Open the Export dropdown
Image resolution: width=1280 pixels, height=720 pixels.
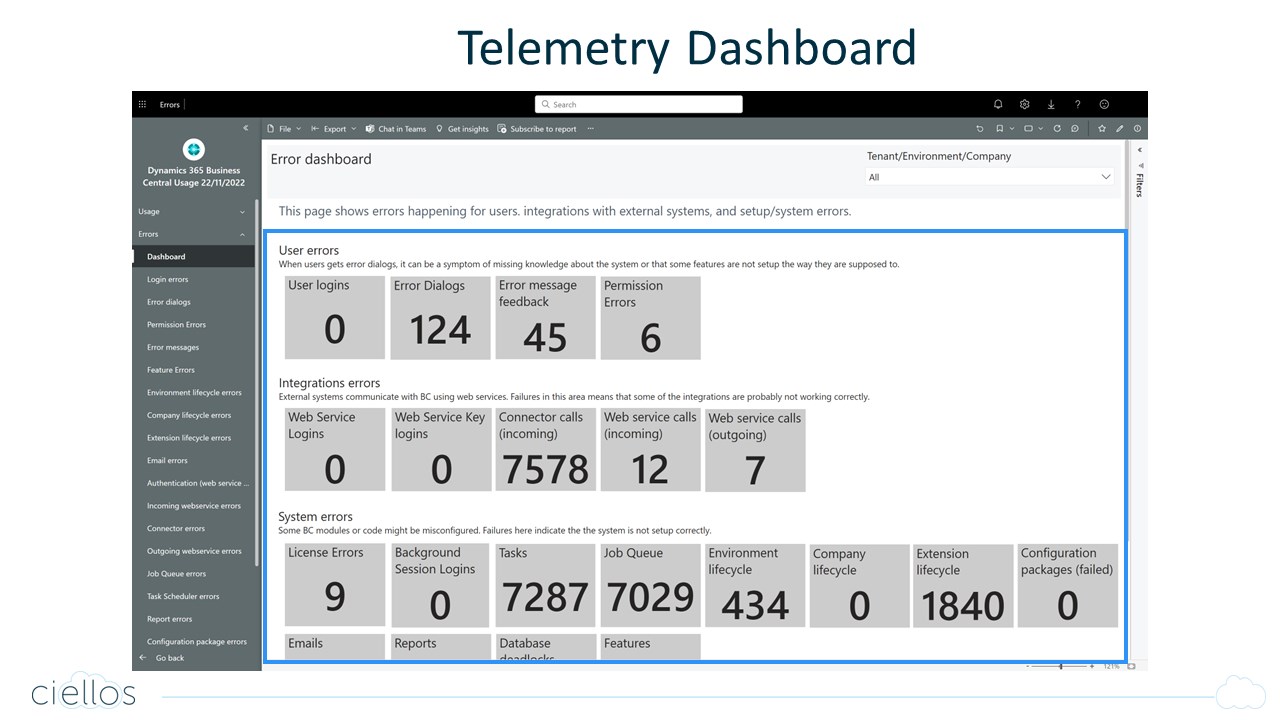(334, 129)
